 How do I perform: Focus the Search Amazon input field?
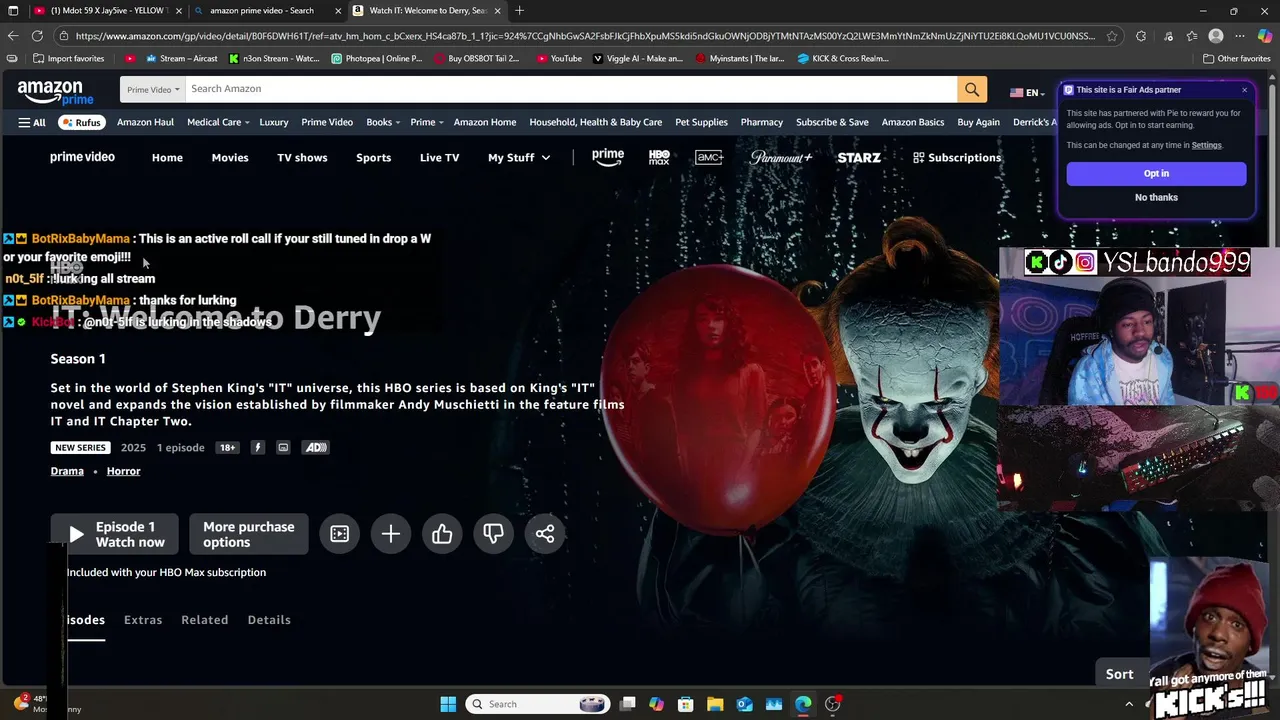coord(571,89)
